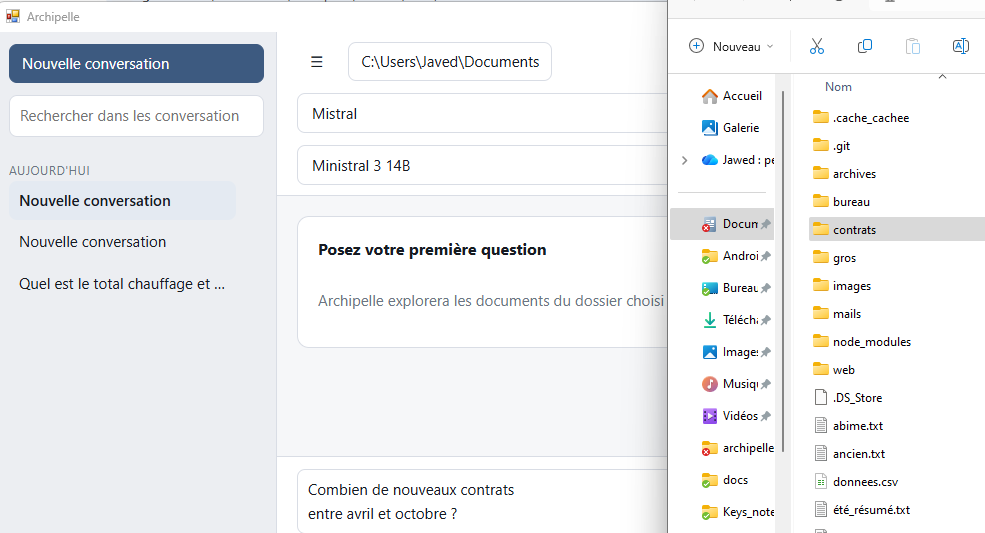Expand the Jawed OneDrive node

[684, 160]
